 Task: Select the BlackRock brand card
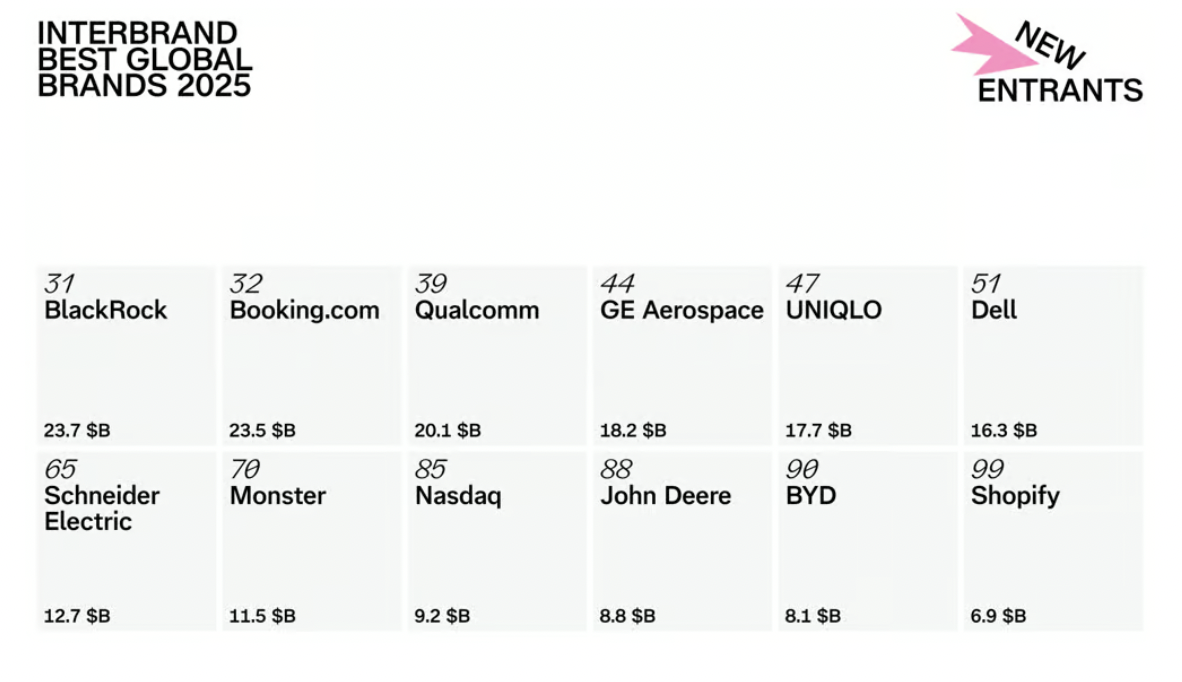[126, 355]
